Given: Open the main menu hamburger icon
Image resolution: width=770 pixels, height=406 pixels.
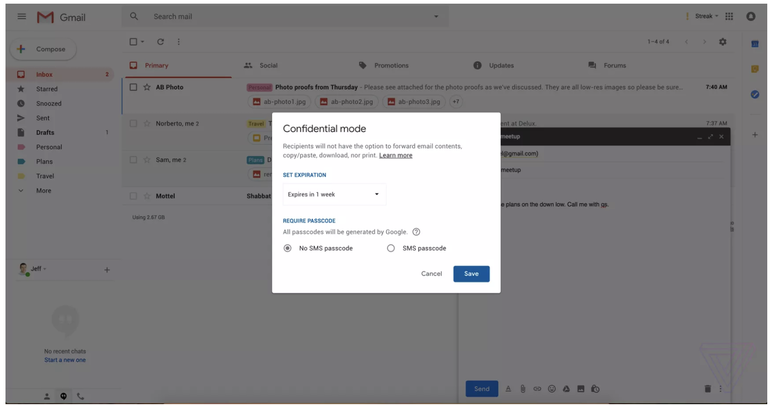Looking at the screenshot, I should pos(21,17).
